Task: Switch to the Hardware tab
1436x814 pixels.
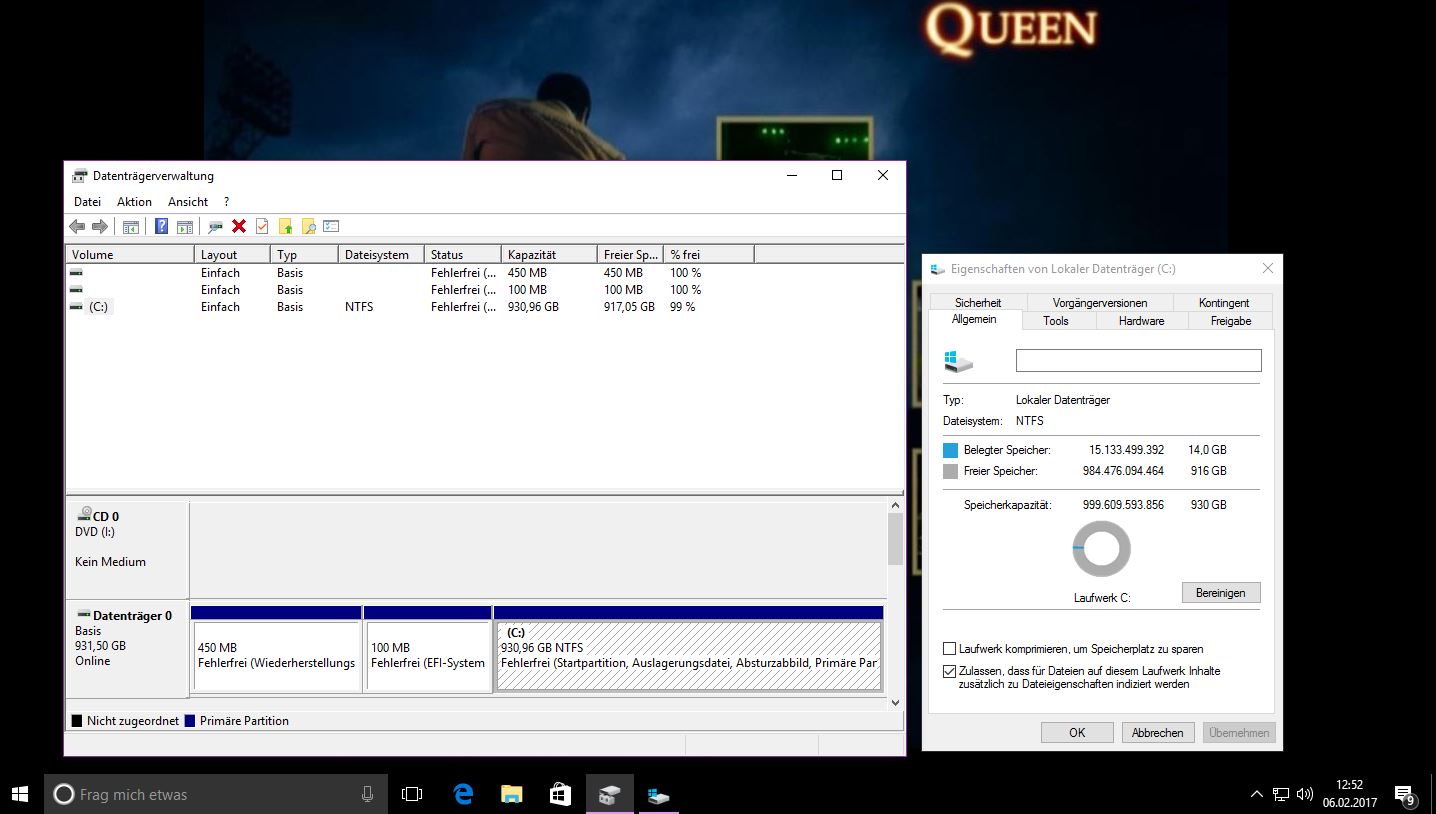Action: (1142, 321)
